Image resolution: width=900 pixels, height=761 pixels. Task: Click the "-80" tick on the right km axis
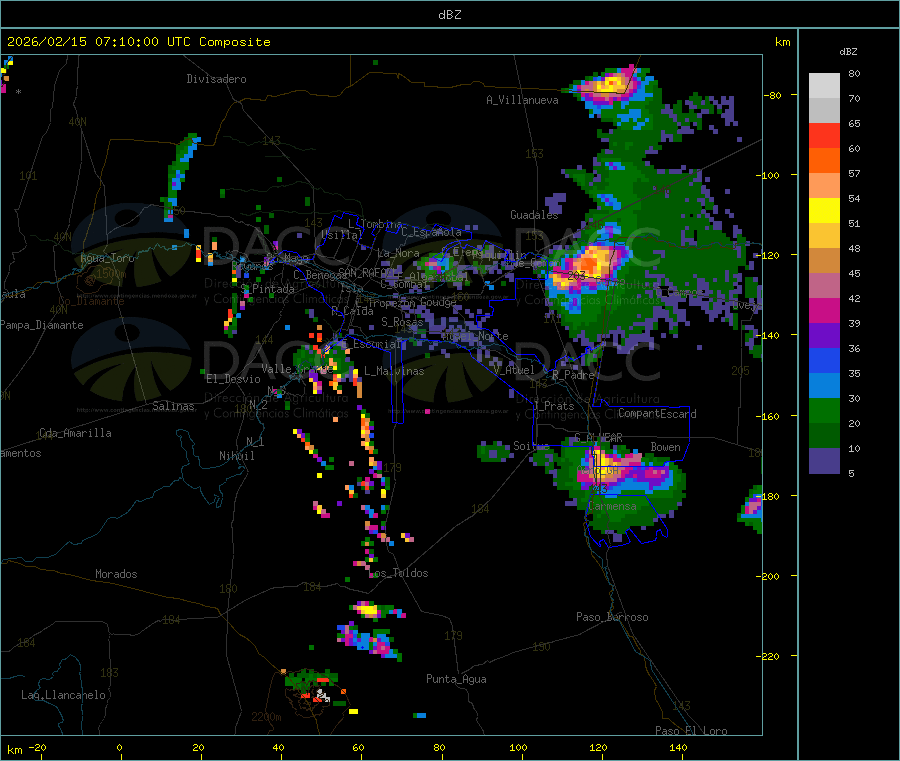point(772,95)
